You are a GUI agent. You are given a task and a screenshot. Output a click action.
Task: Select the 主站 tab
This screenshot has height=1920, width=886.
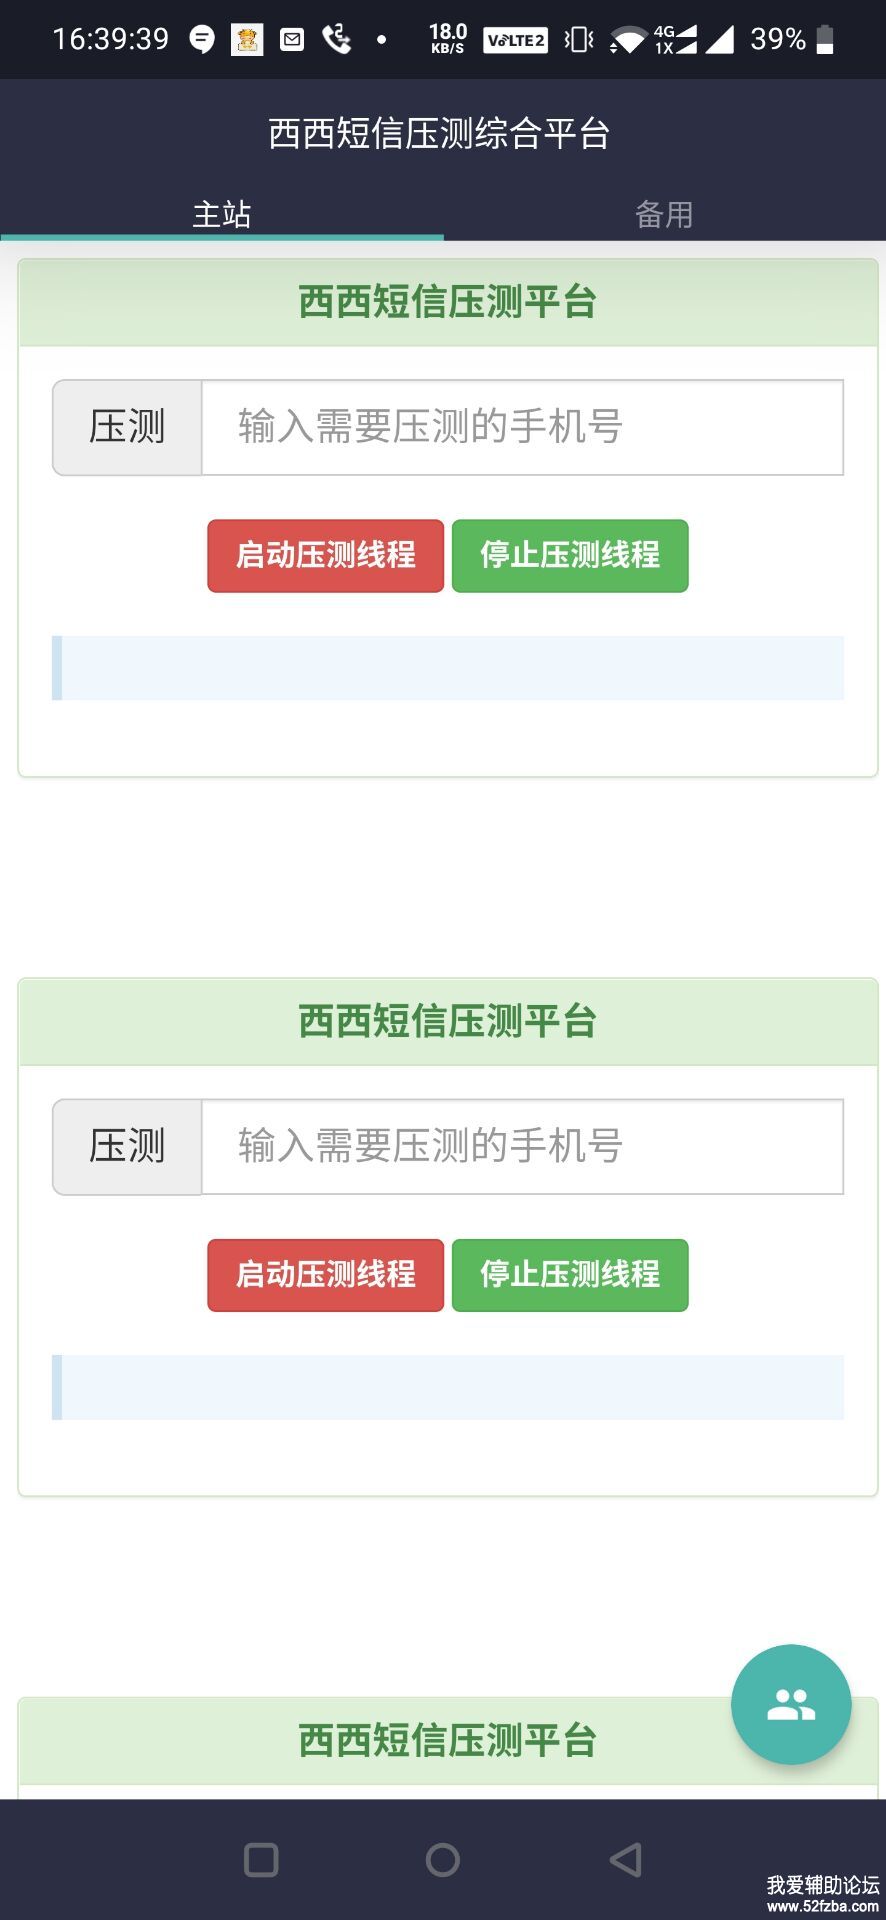coord(222,214)
